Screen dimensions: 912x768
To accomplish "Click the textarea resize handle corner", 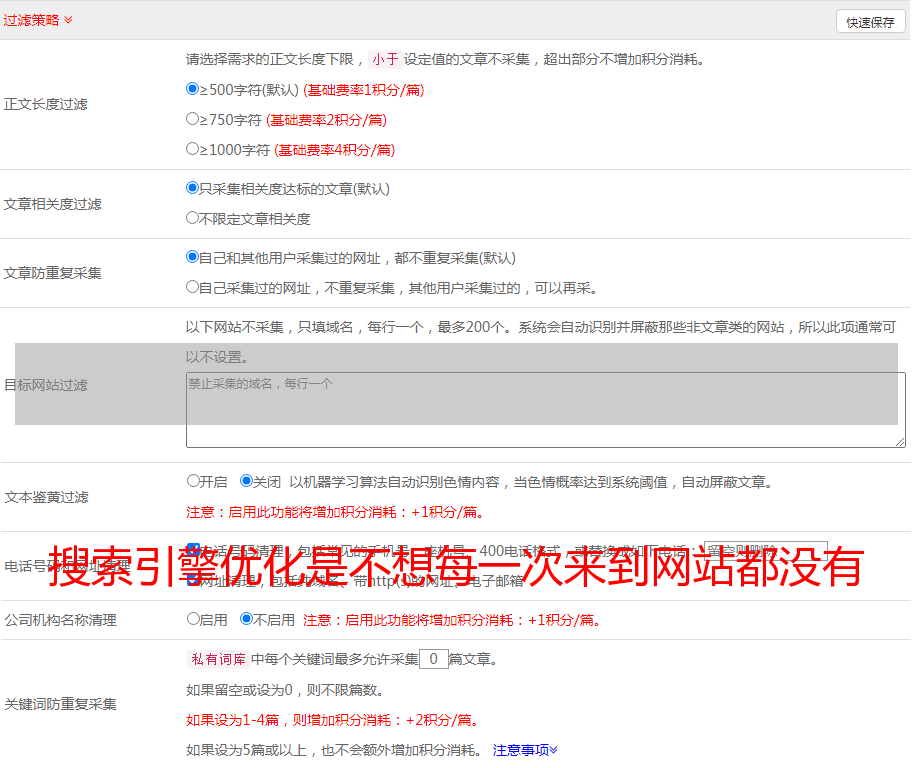I will point(900,442).
